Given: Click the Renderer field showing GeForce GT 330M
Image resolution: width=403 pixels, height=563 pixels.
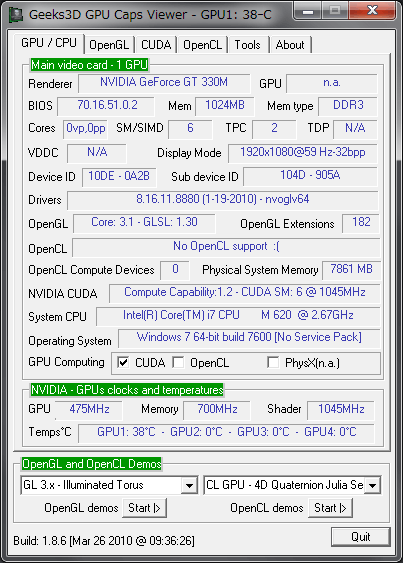Looking at the screenshot, I should [164, 83].
